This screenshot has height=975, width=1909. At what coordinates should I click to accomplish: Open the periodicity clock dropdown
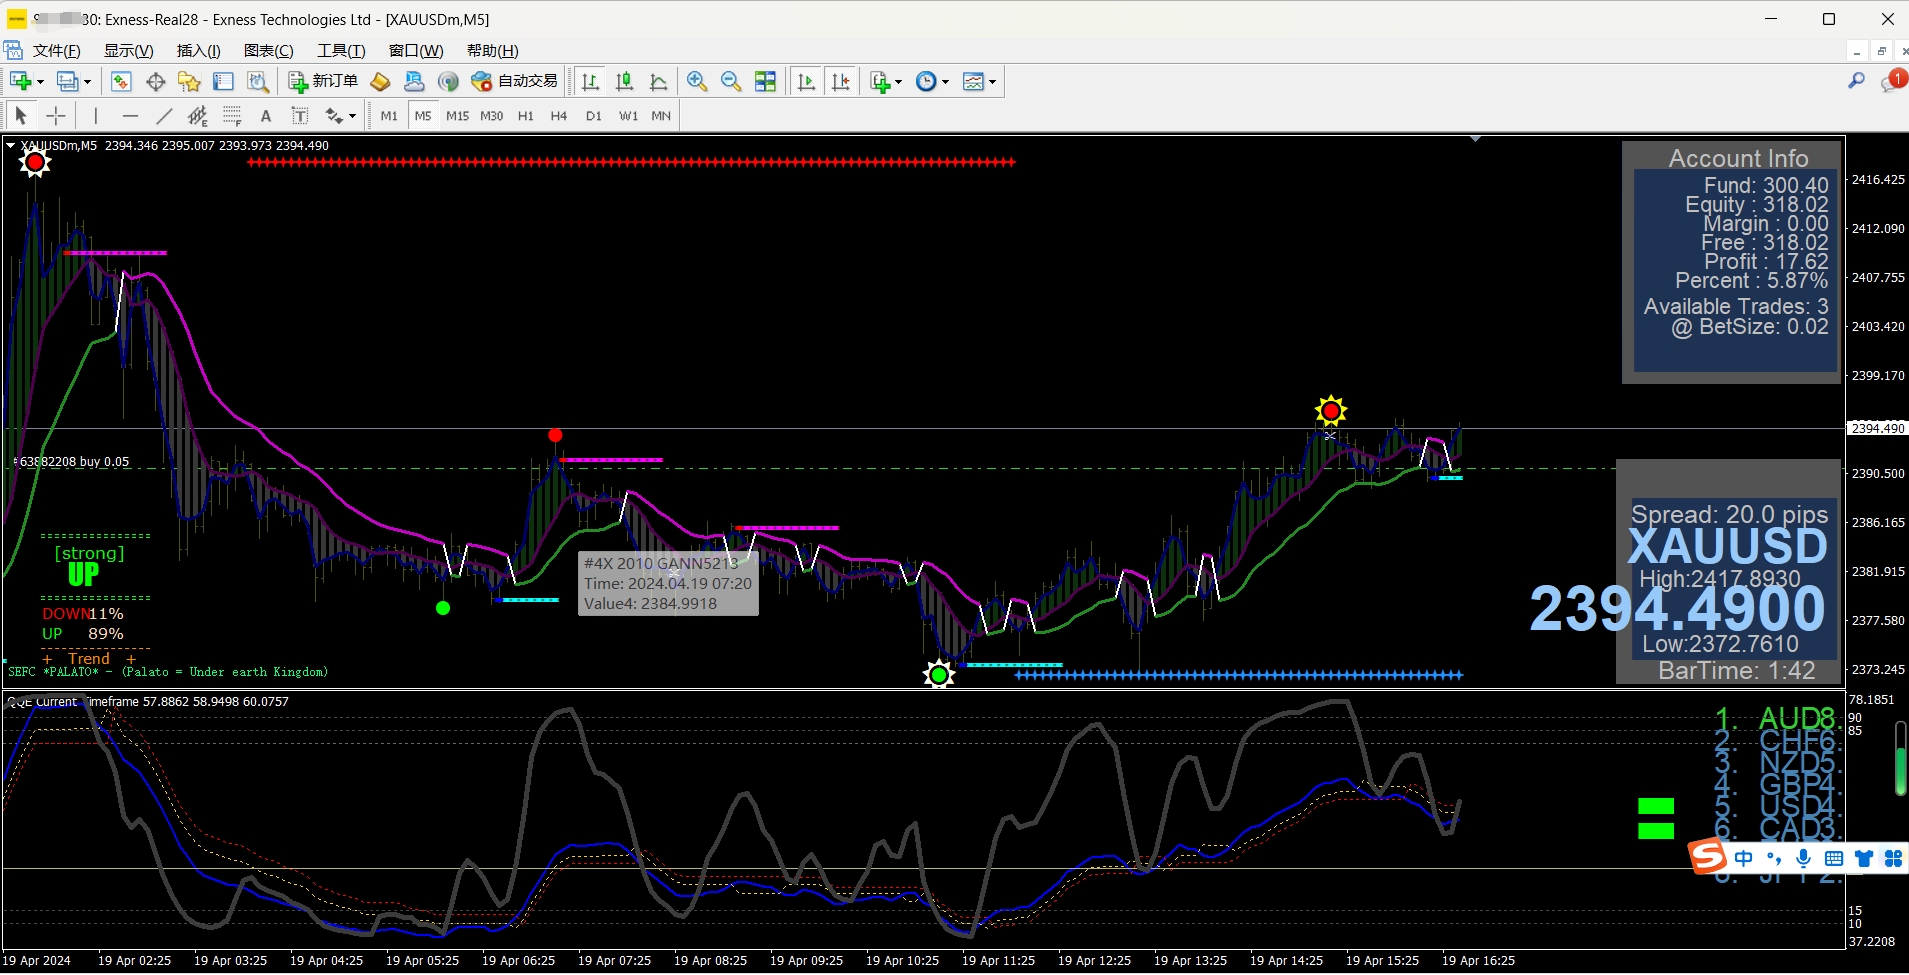tap(945, 82)
